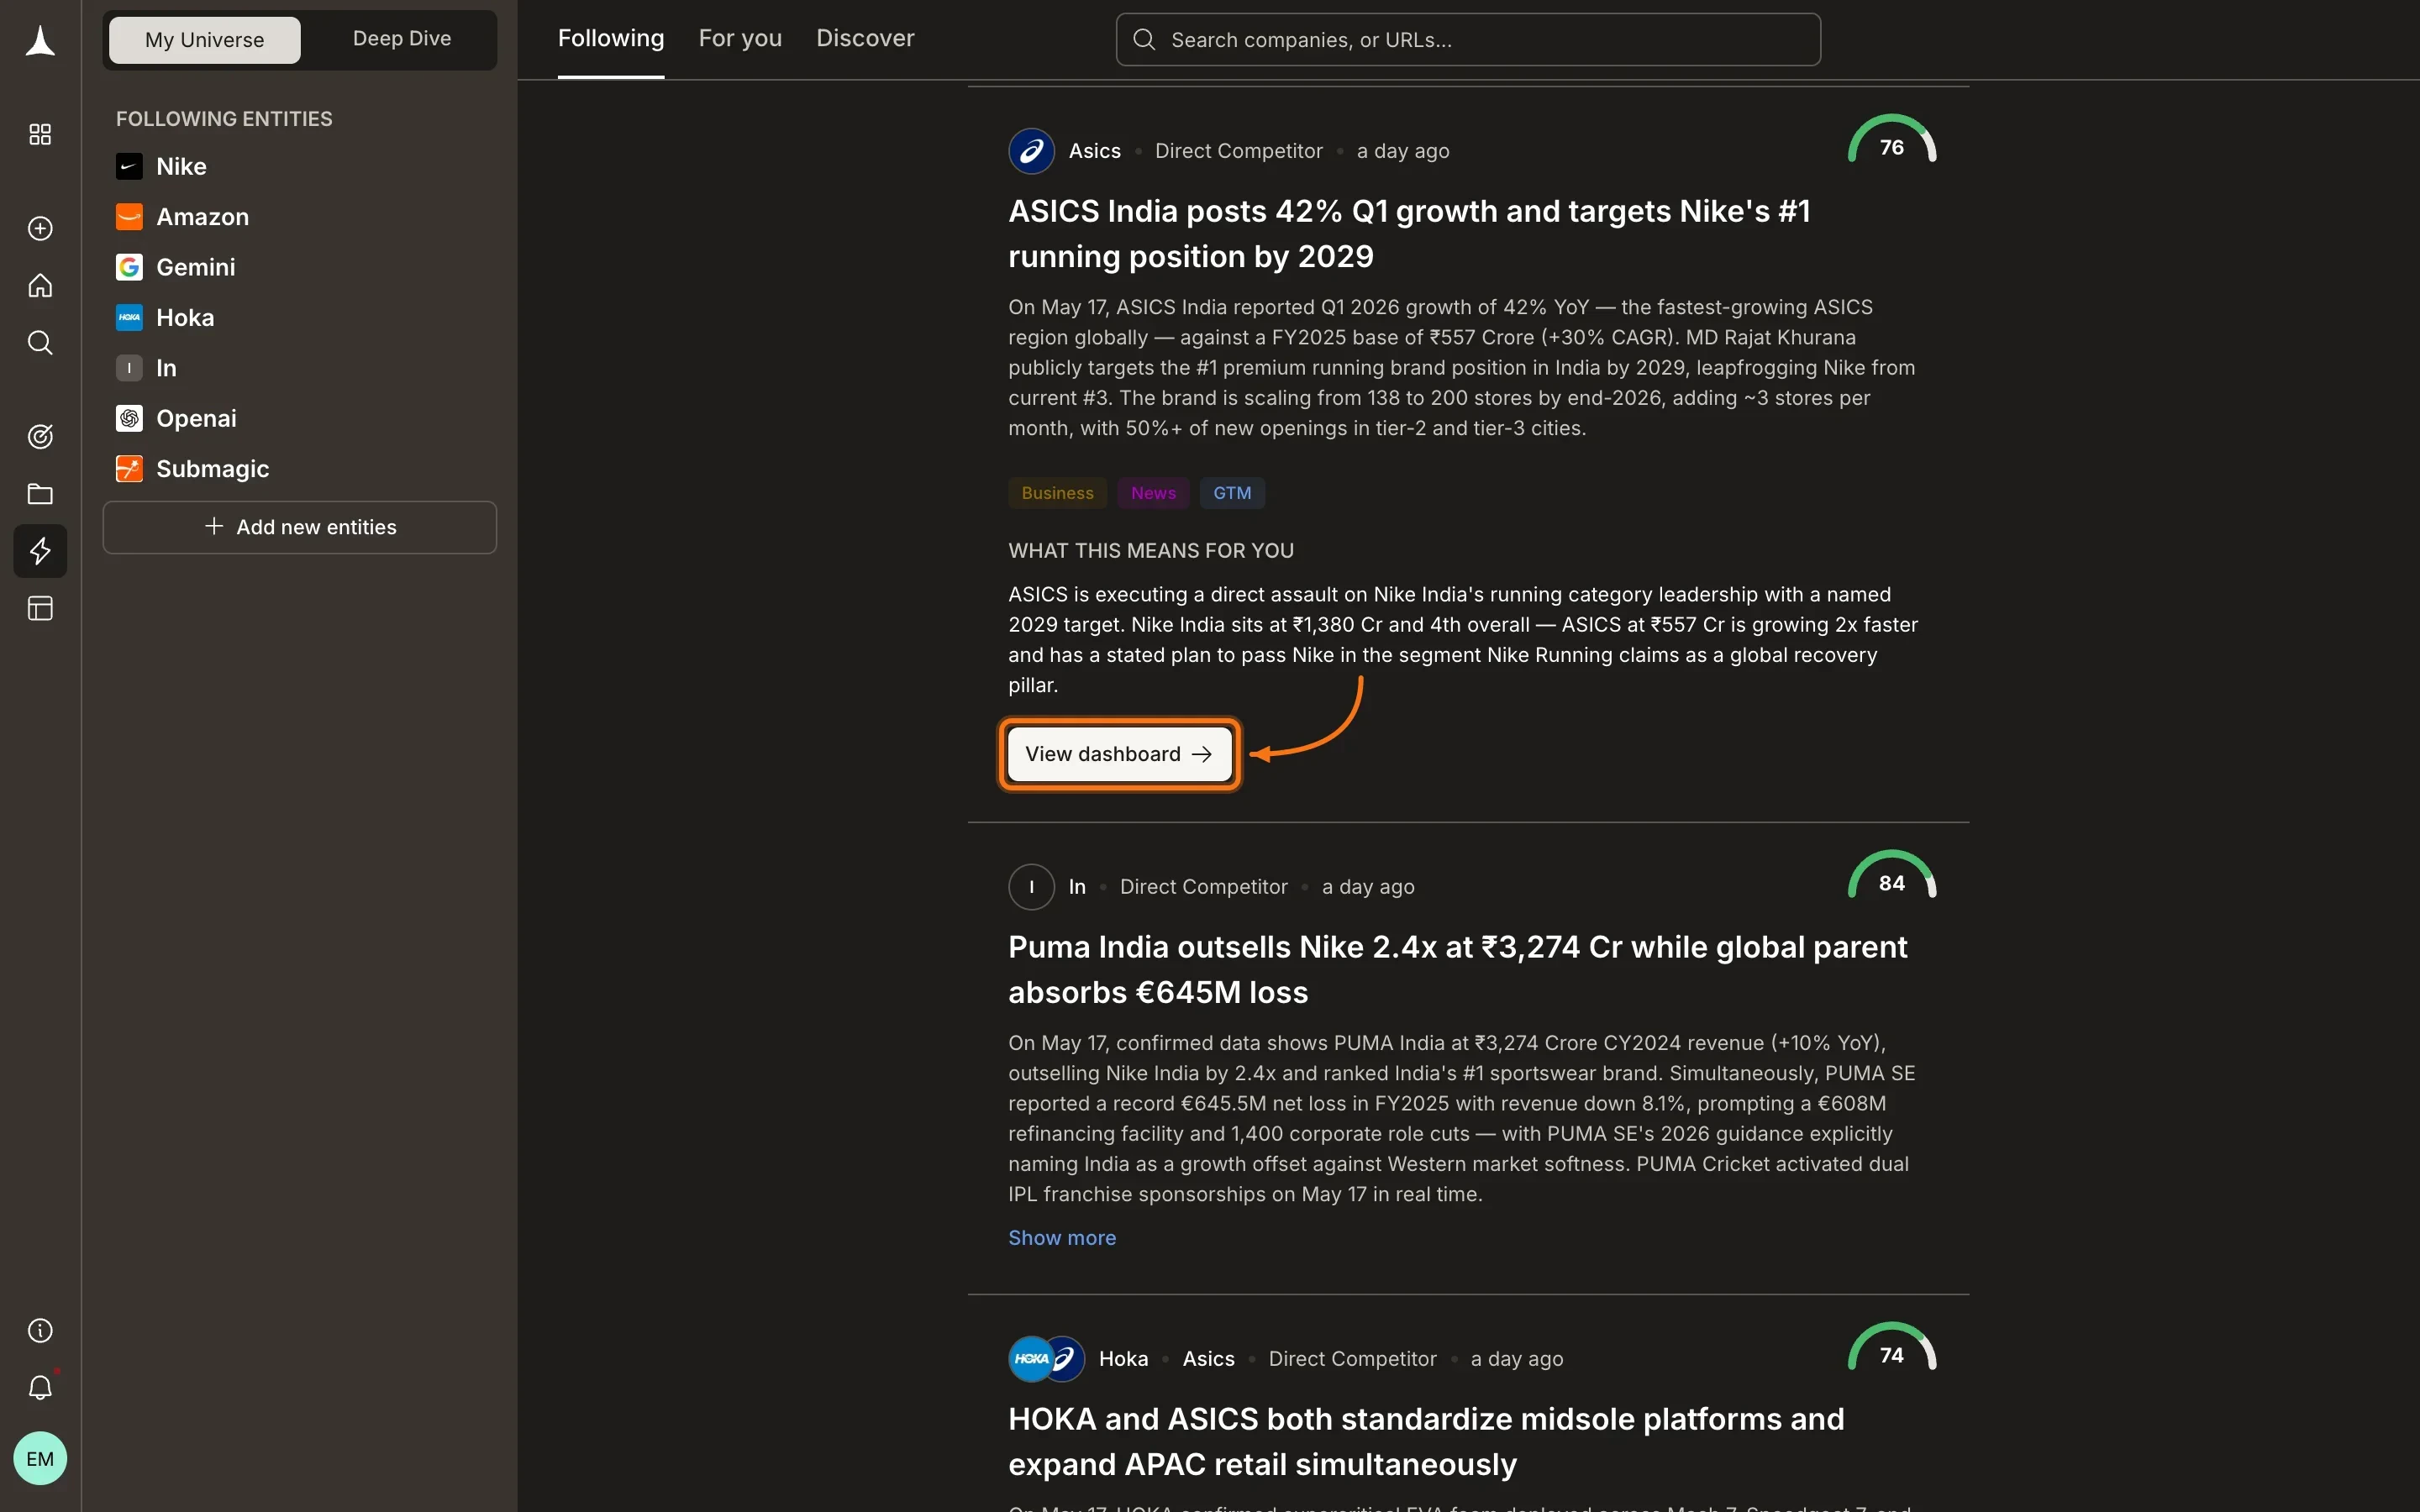Click Add new entities button
2420x1512 pixels.
click(300, 527)
